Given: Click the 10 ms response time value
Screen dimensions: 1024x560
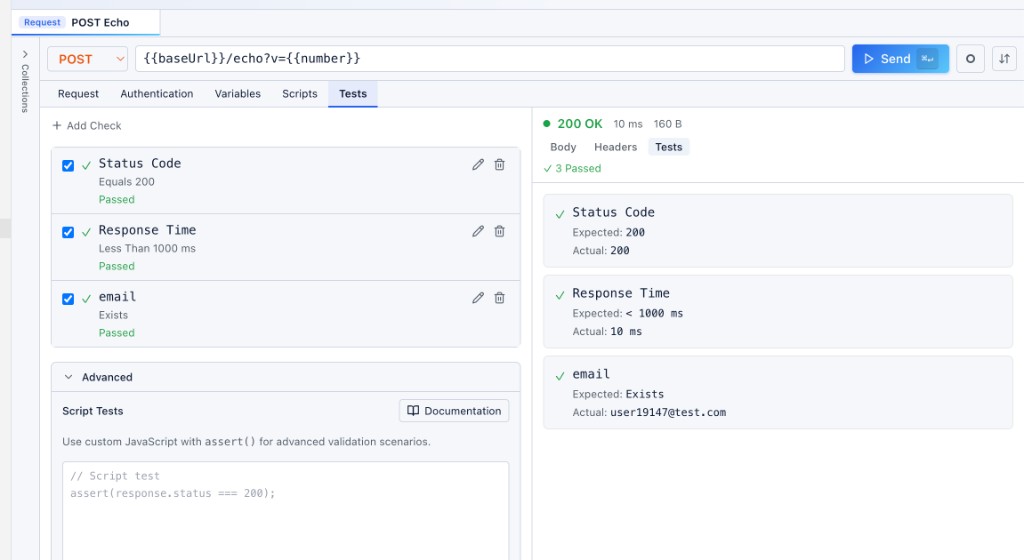Looking at the screenshot, I should pyautogui.click(x=628, y=124).
